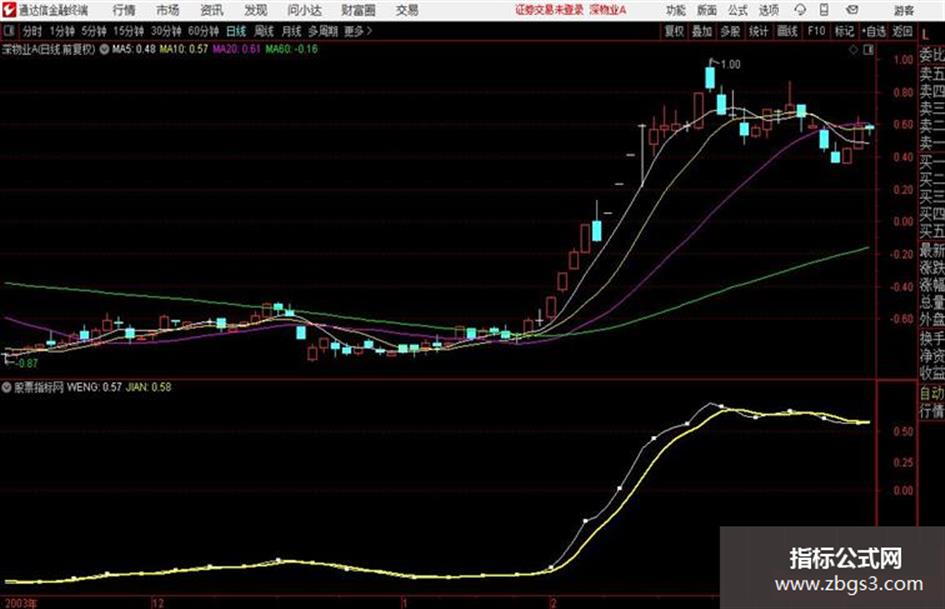The height and width of the screenshot is (609, 945).
Task: Toggle the 复权 price adjustment button
Action: pos(674,31)
